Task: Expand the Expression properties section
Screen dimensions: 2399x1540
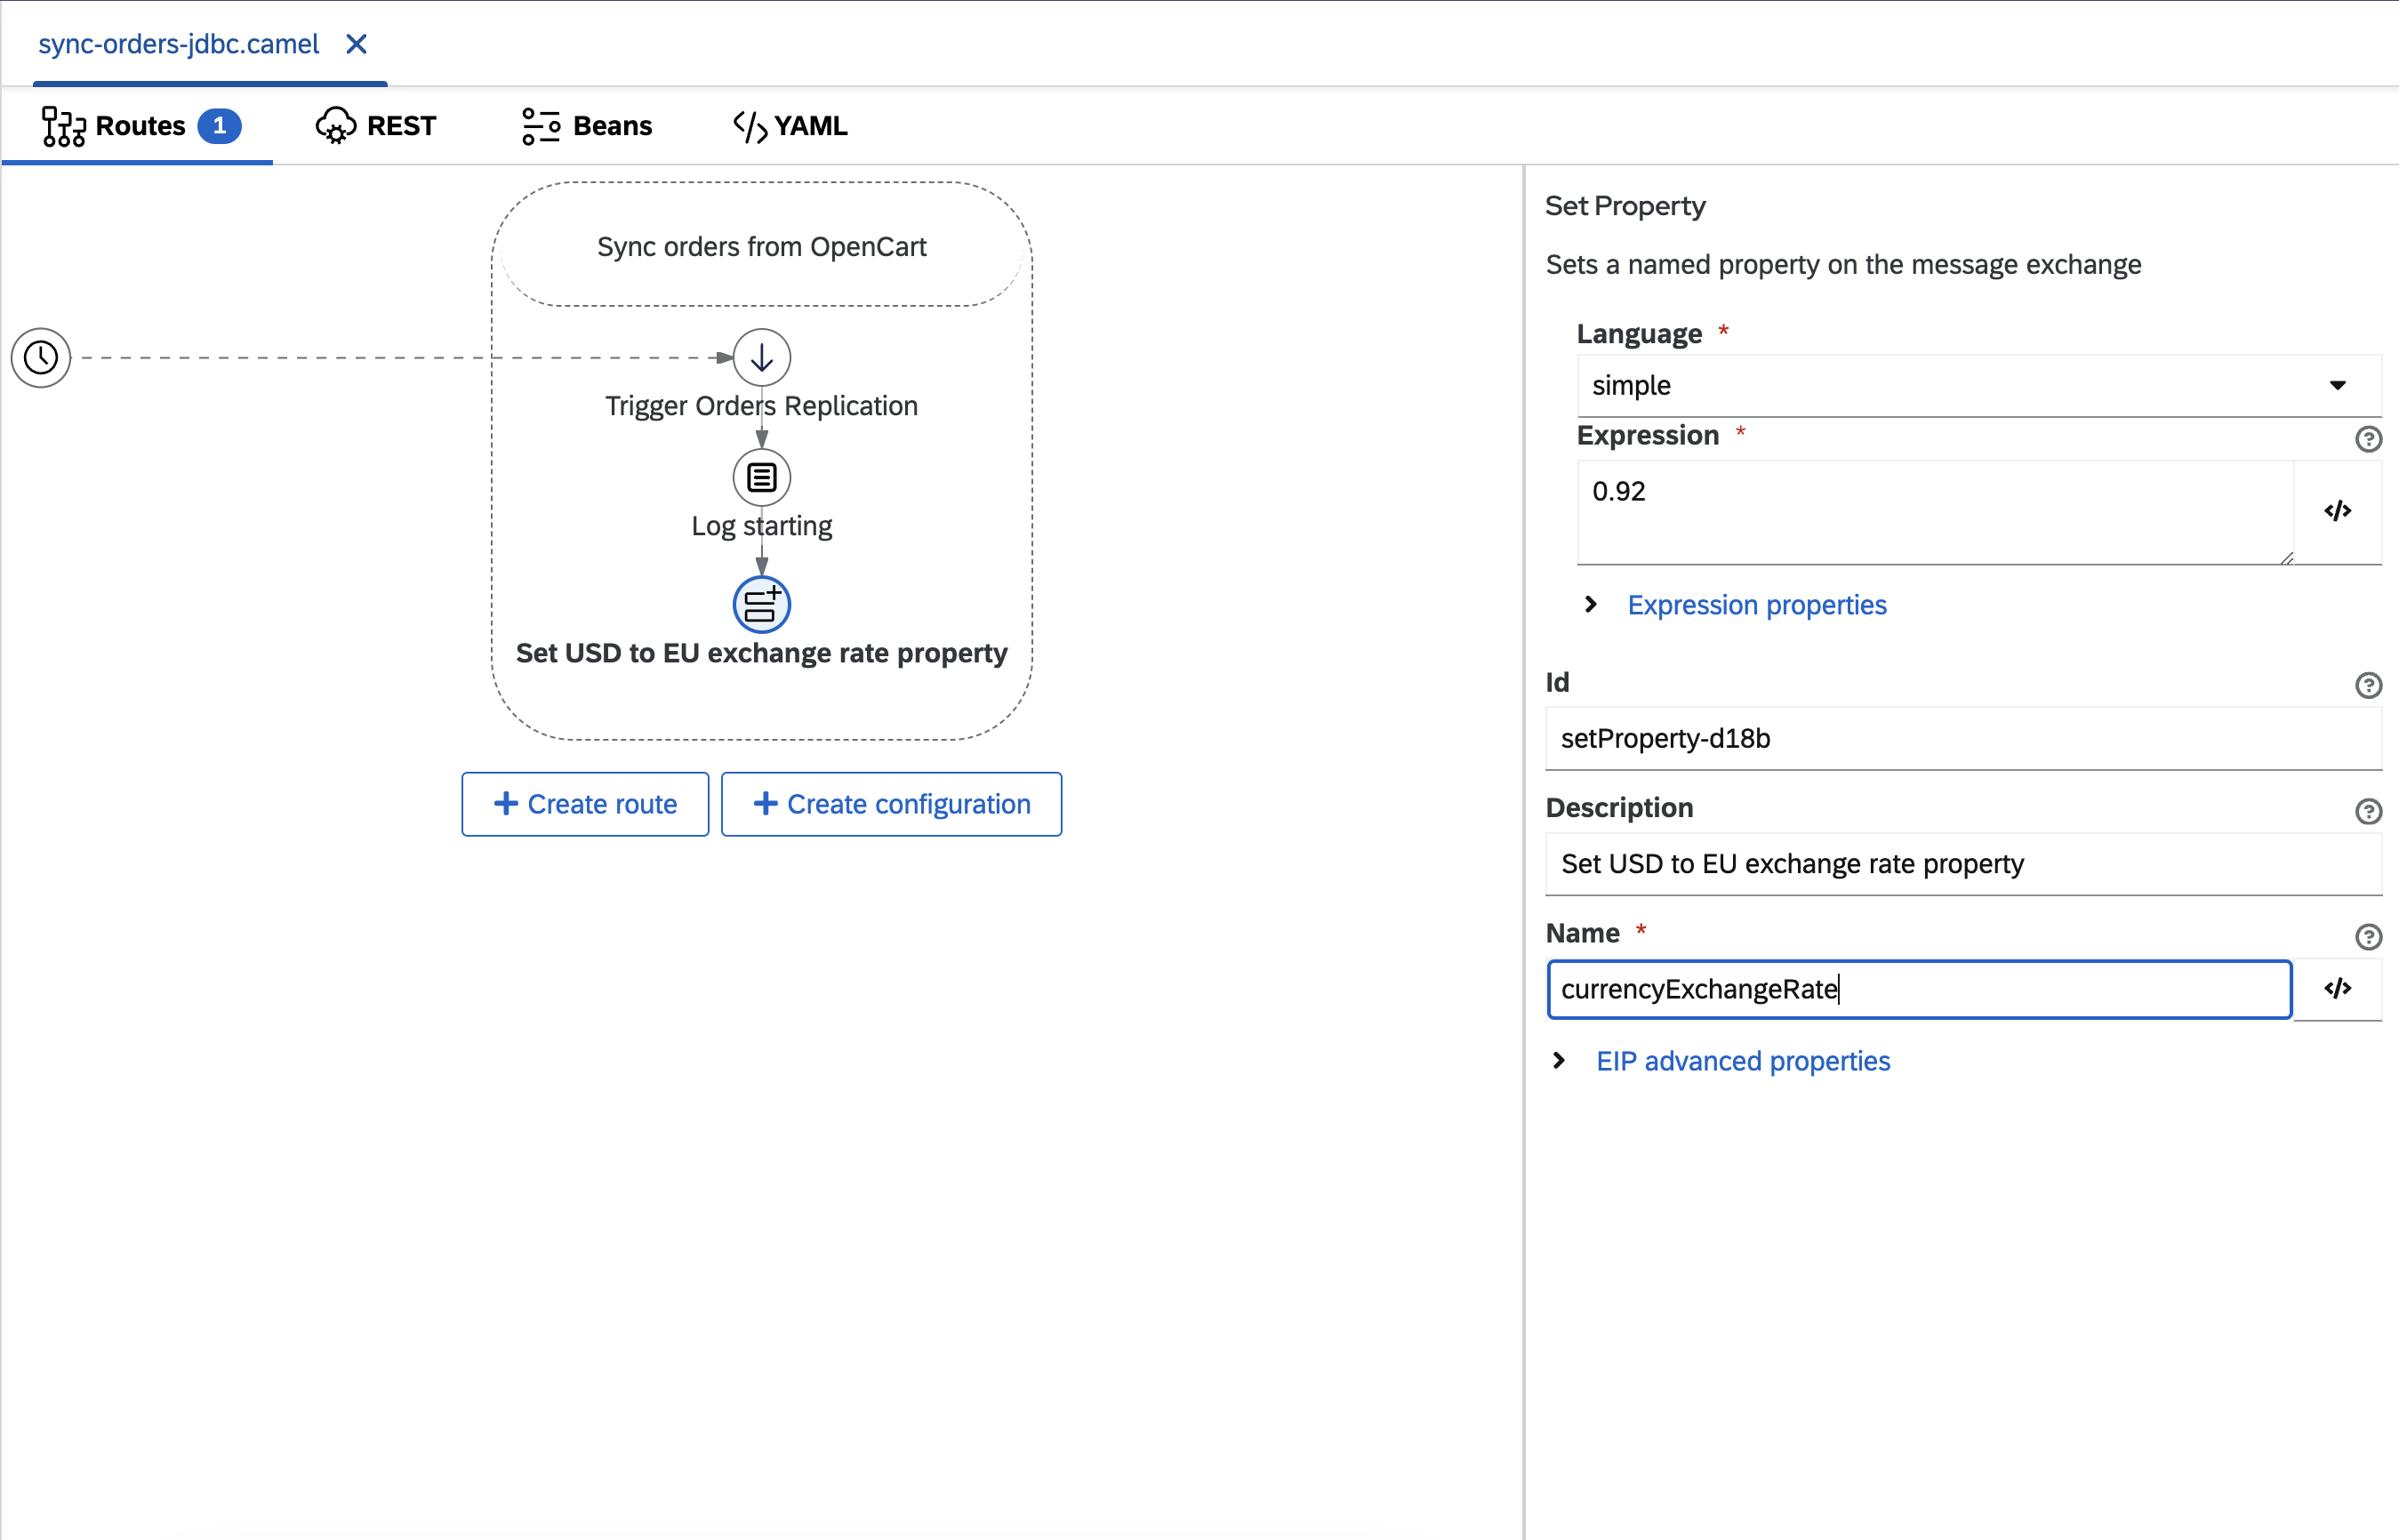Action: (1591, 604)
